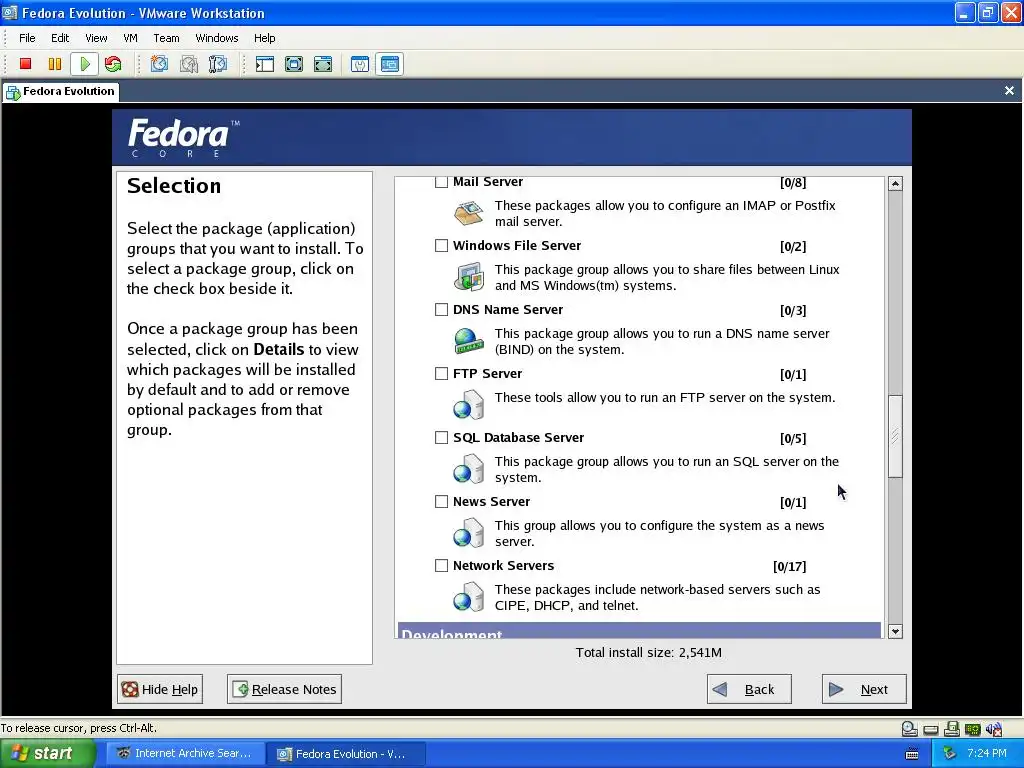Click the Mail Server envelope icon
Screen dimensions: 1024x768
(x=469, y=212)
